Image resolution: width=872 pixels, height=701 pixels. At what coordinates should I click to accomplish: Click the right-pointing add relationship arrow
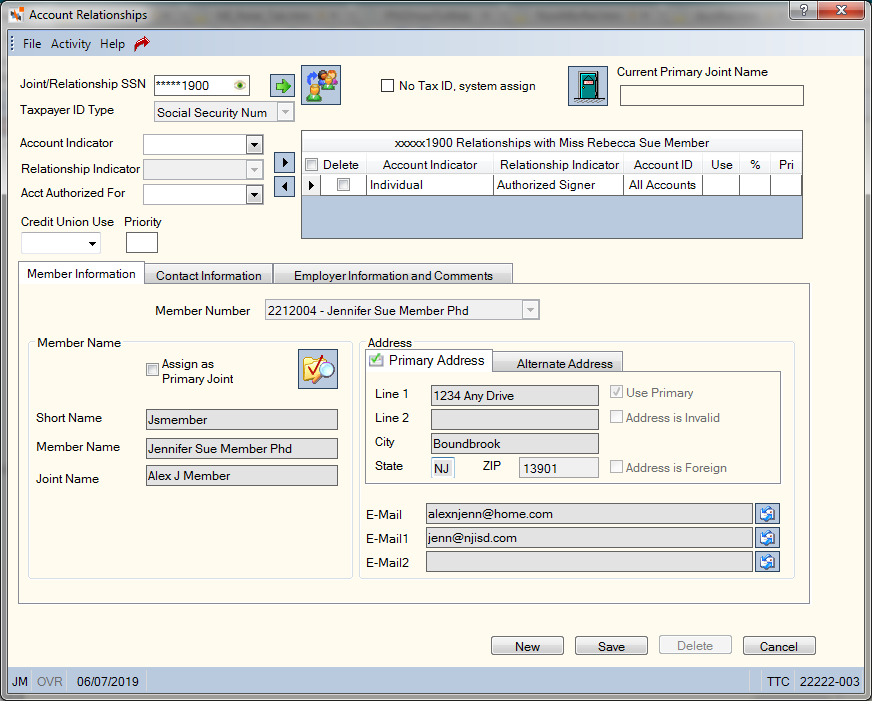tap(285, 163)
